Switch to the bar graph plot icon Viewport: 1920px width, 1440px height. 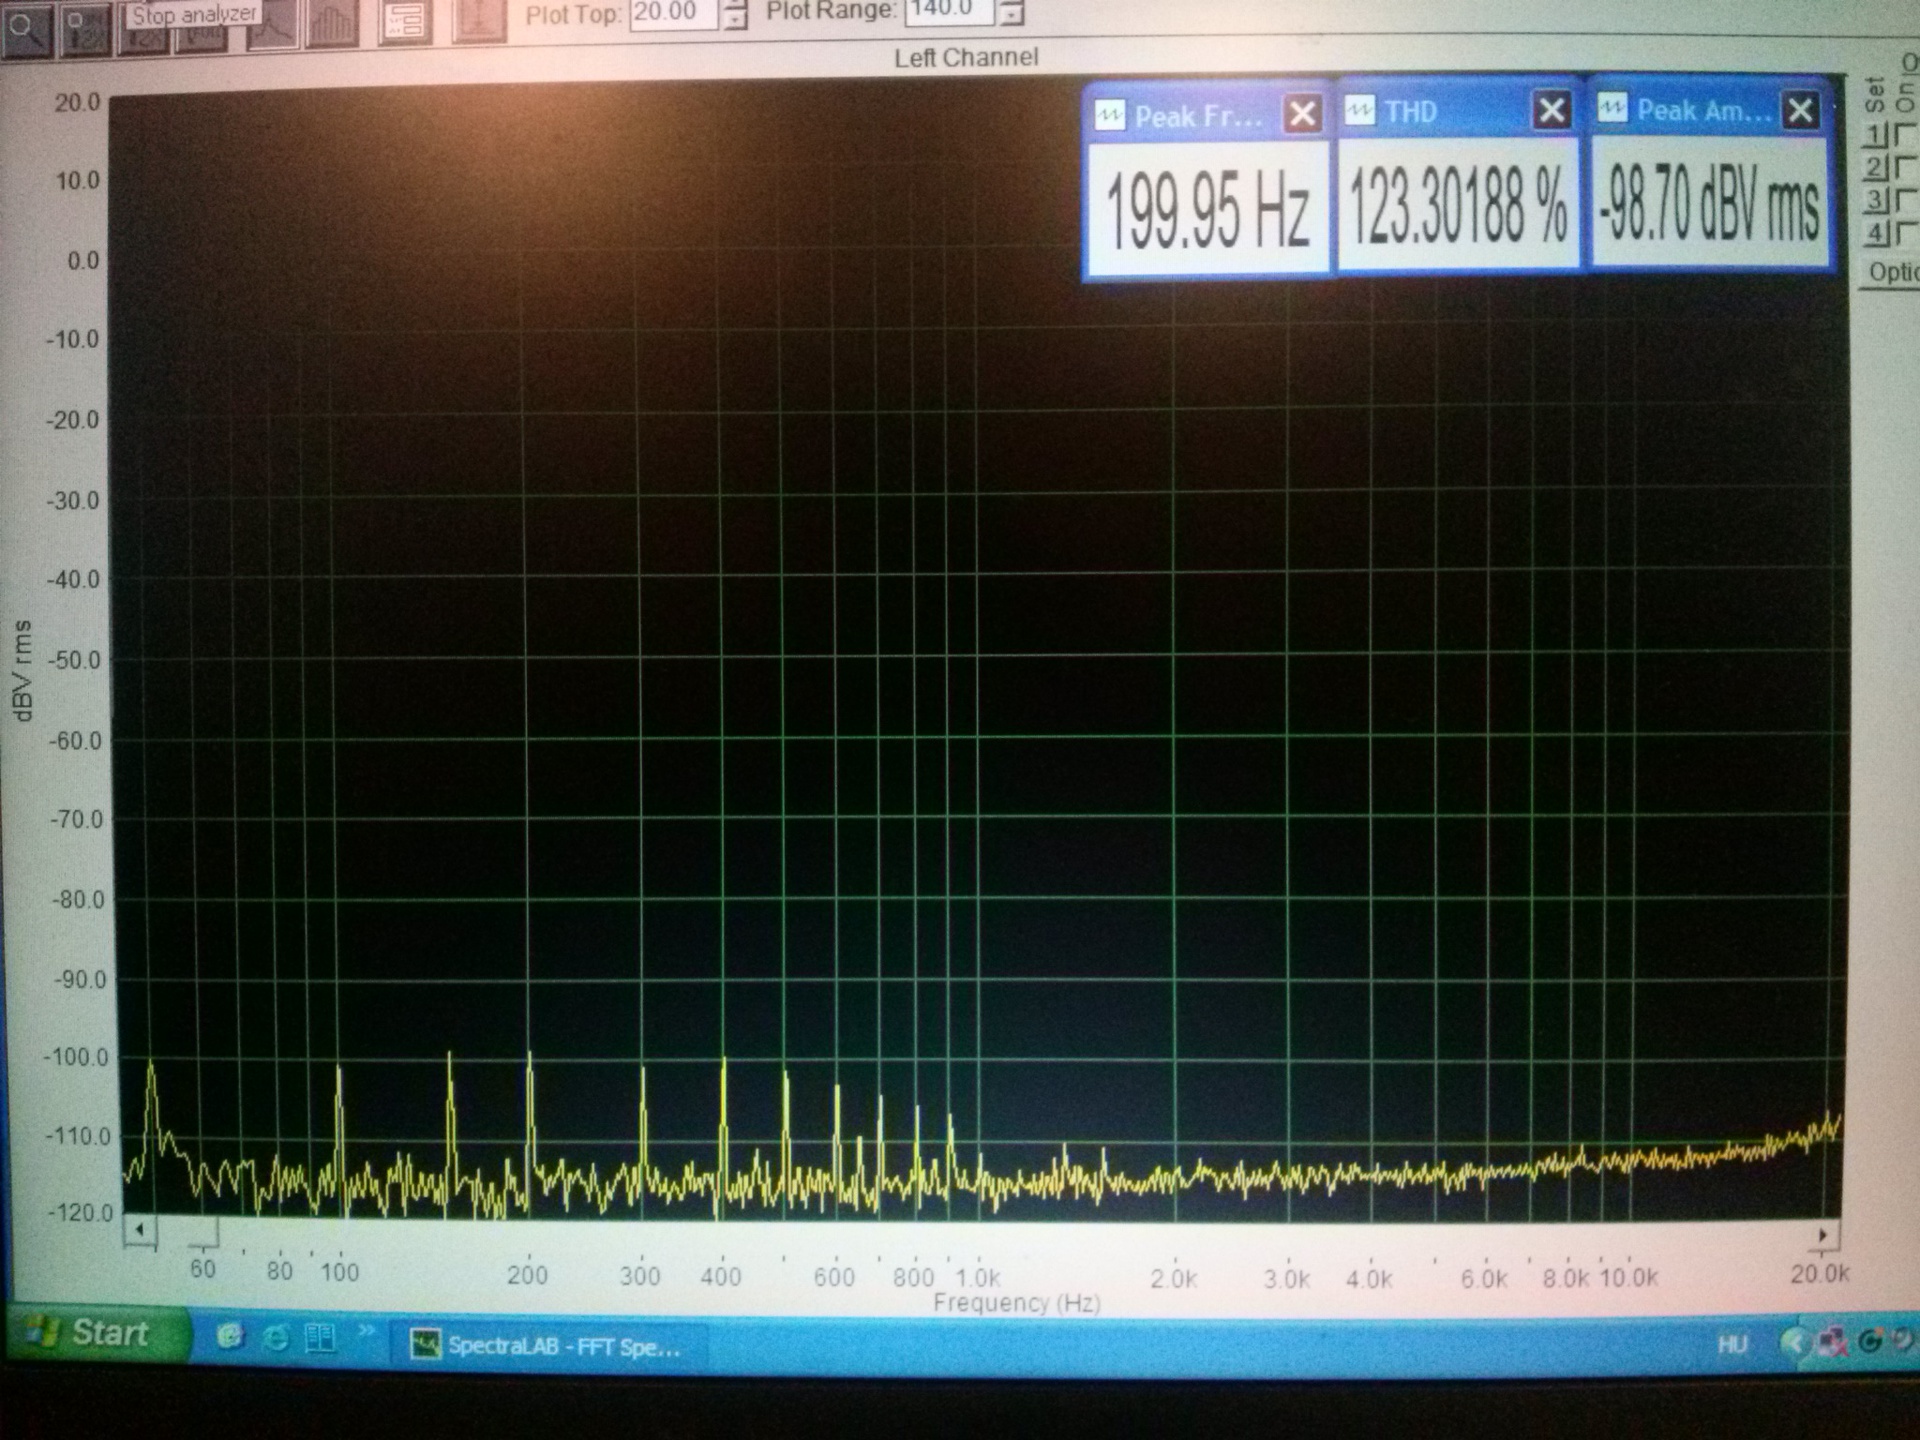tap(332, 24)
